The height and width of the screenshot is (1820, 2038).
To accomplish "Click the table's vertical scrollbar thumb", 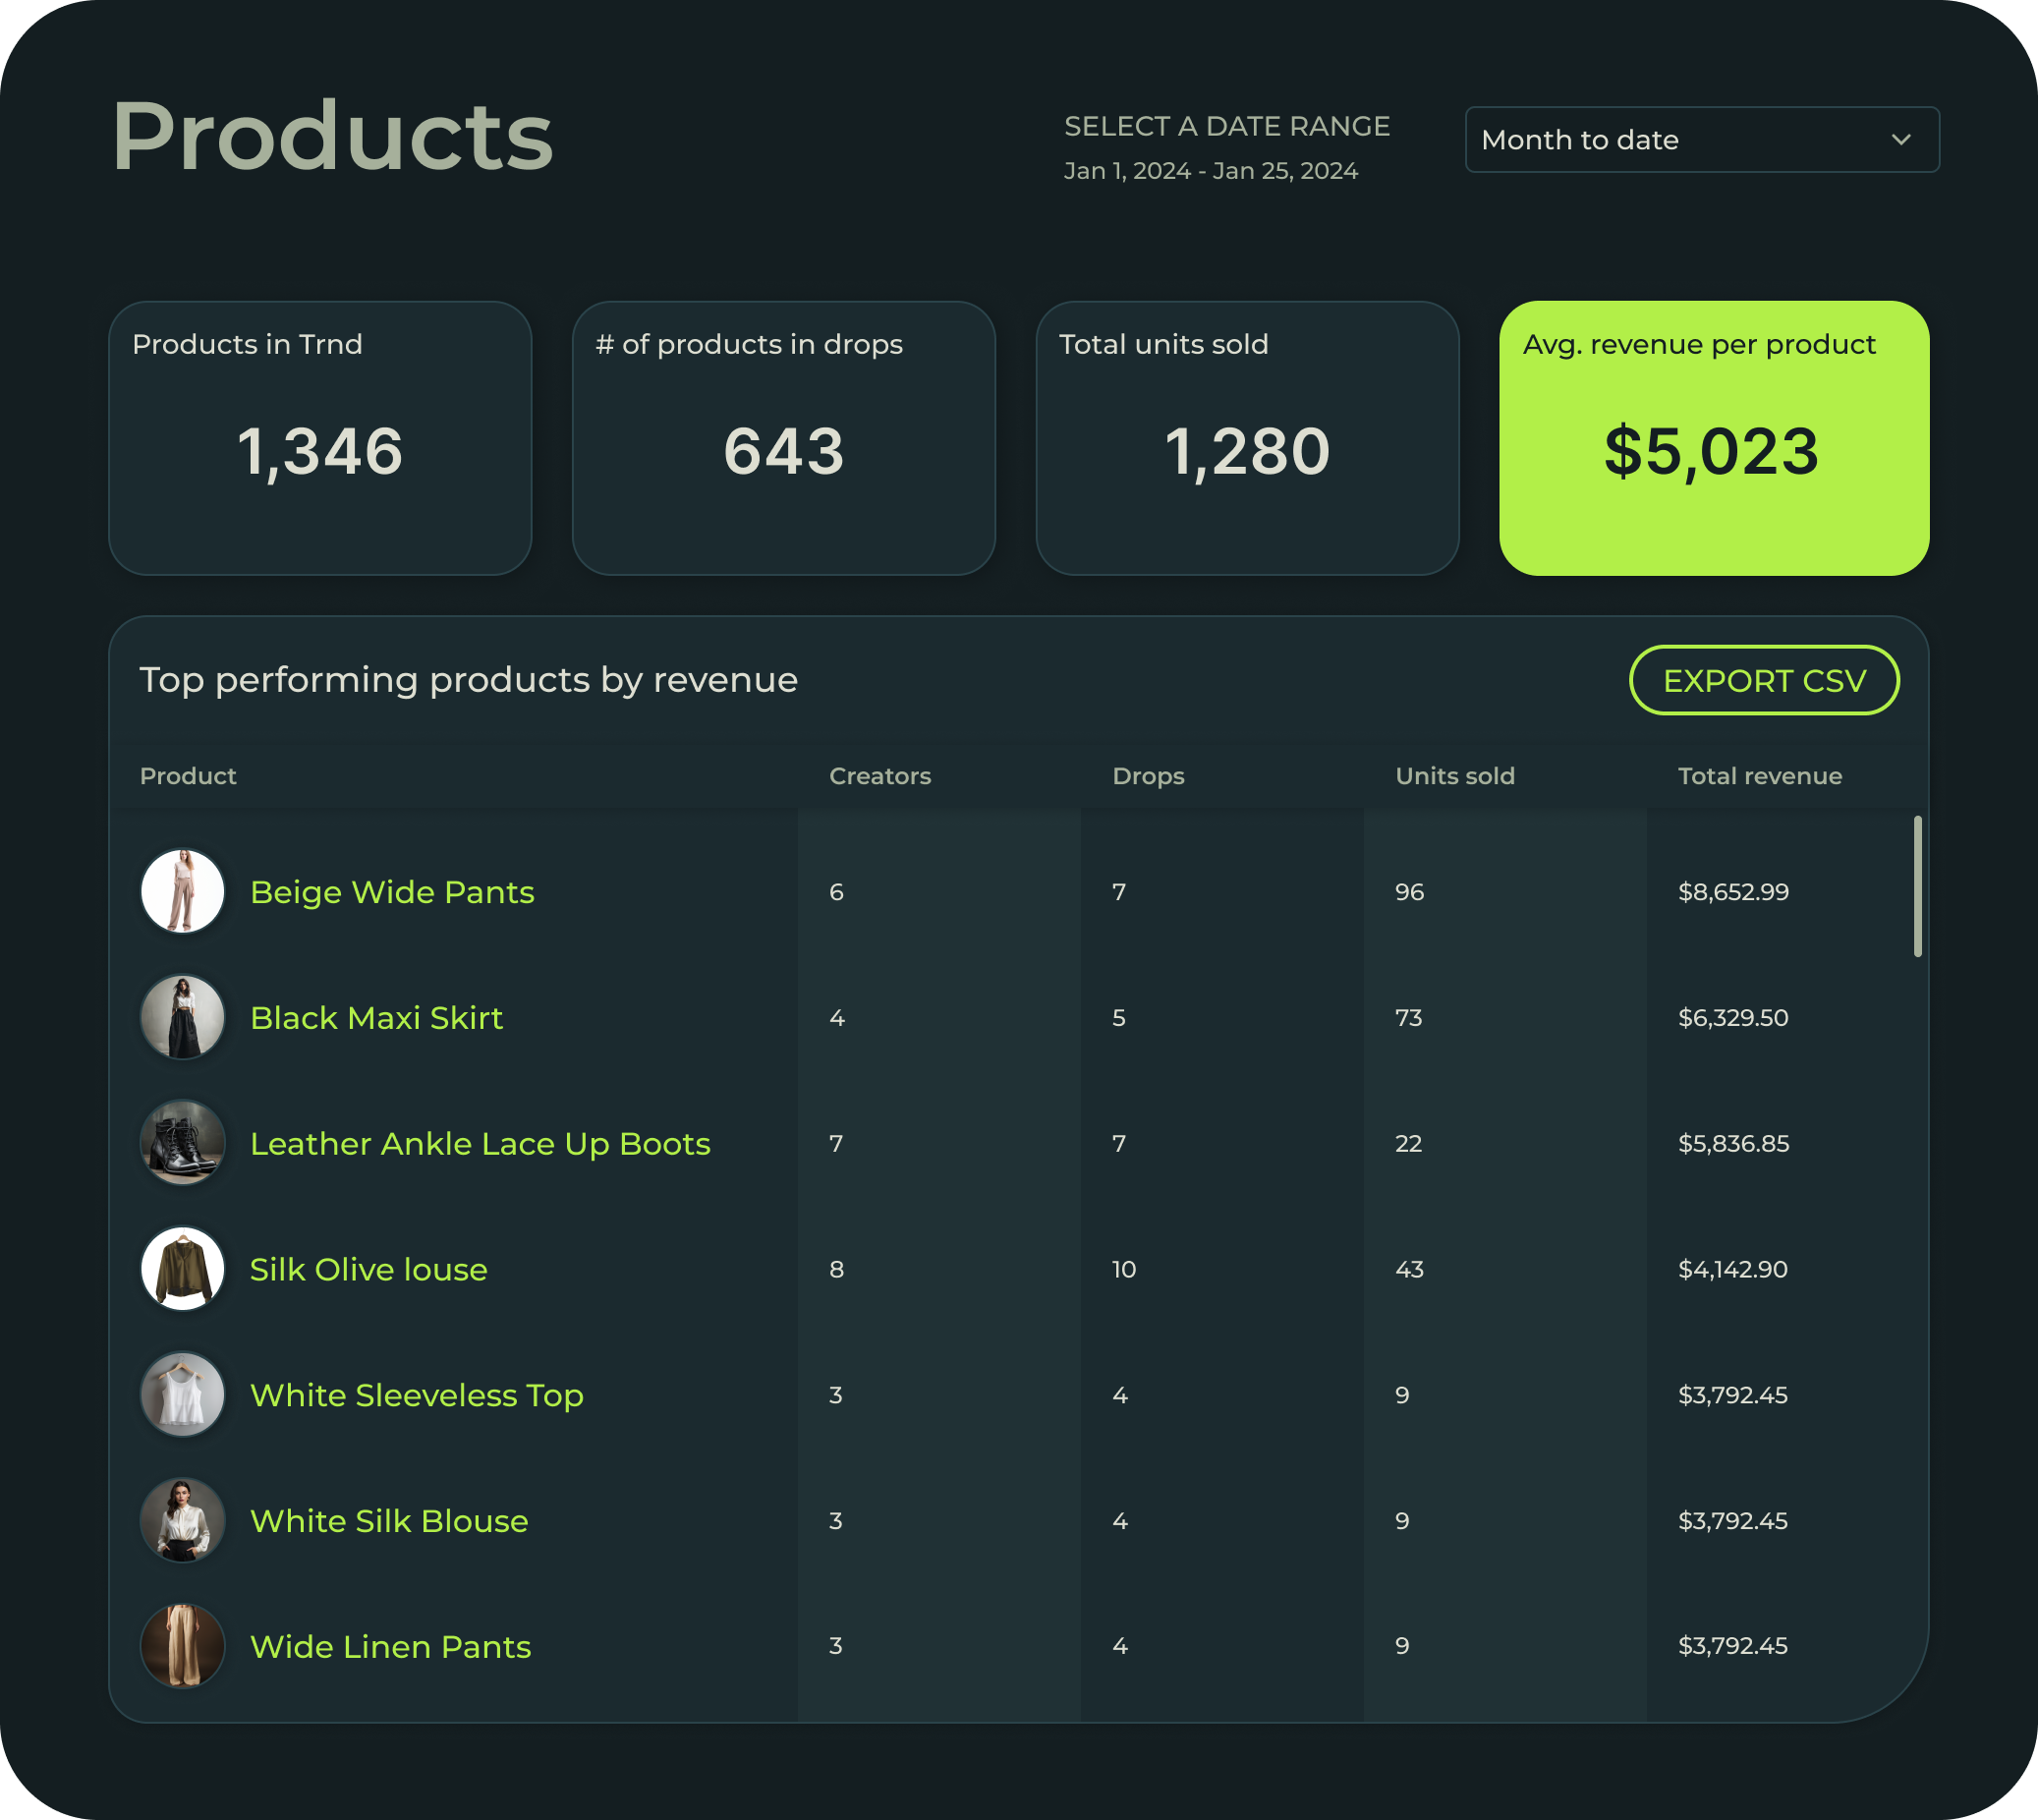I will tap(1917, 886).
